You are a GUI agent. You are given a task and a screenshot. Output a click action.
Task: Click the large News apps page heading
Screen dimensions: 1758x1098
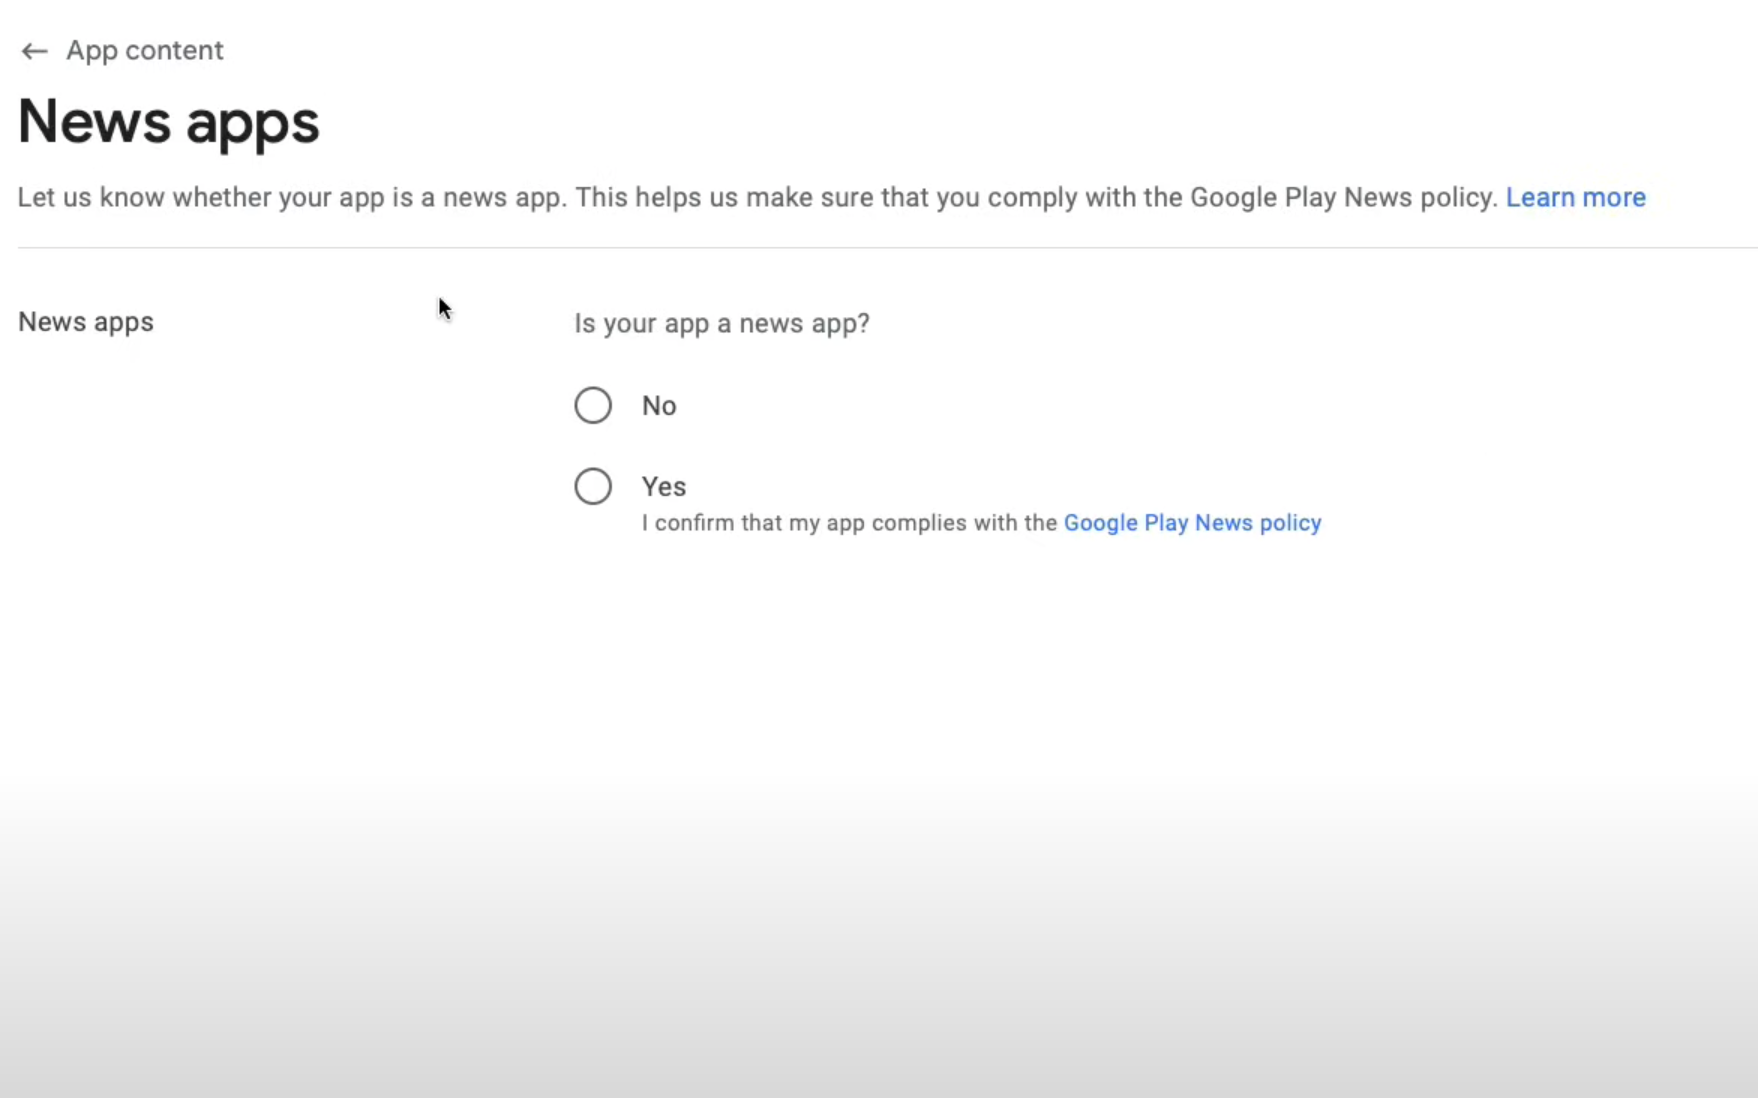(168, 122)
